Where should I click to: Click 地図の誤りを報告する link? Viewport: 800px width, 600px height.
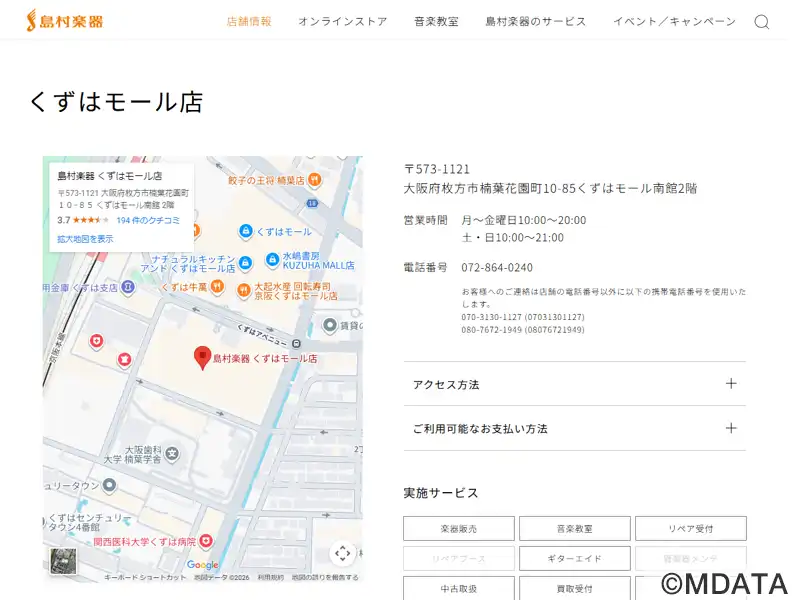pos(325,578)
